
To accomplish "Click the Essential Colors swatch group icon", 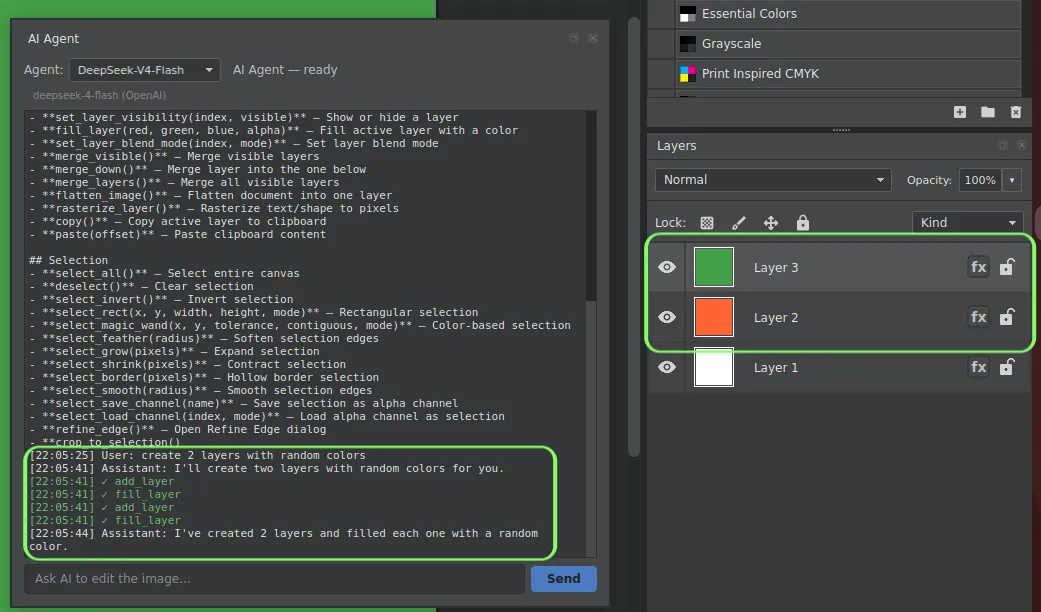I will pyautogui.click(x=688, y=14).
